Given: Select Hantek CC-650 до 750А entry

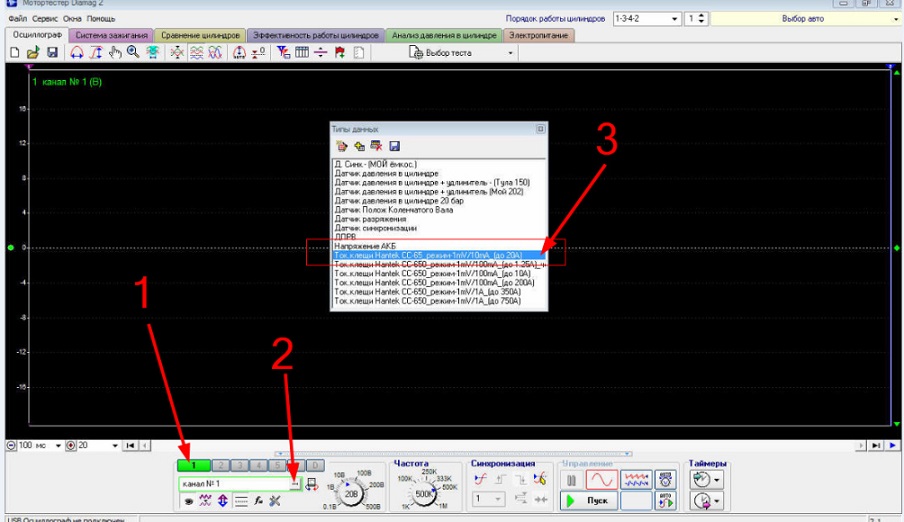Looking at the screenshot, I should tap(427, 301).
